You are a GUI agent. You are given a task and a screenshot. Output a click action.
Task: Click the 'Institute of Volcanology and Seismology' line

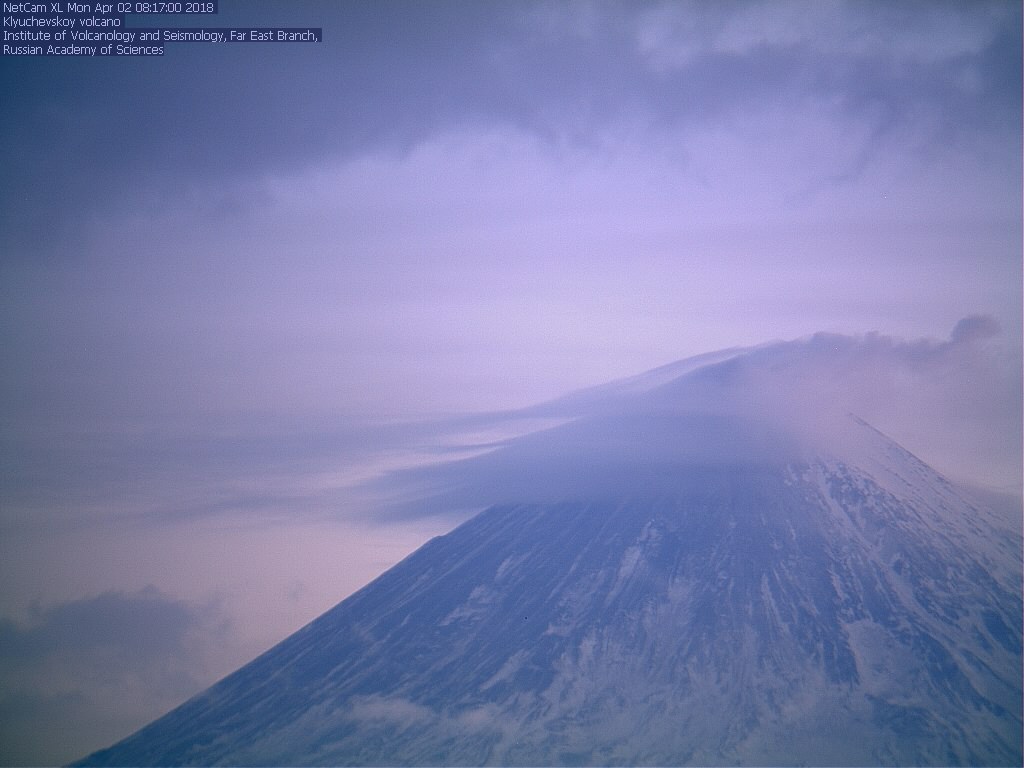pyautogui.click(x=161, y=36)
